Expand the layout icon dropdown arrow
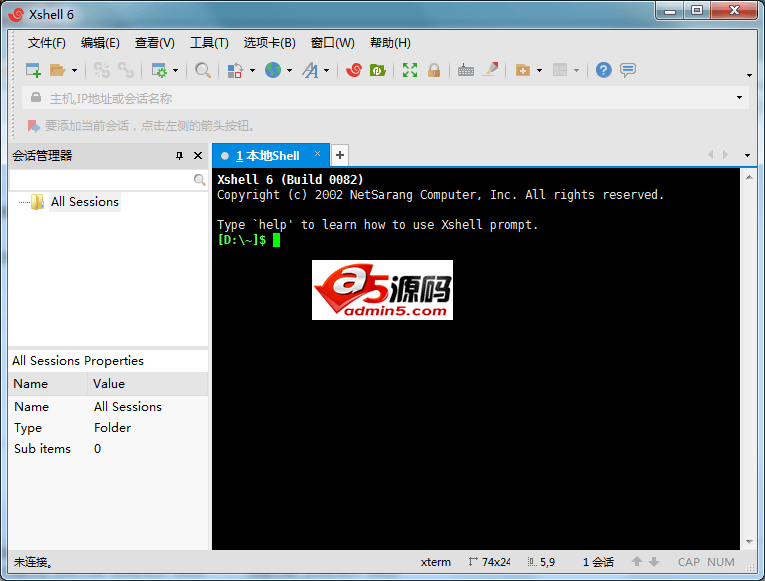This screenshot has height=581, width=765. tap(577, 71)
